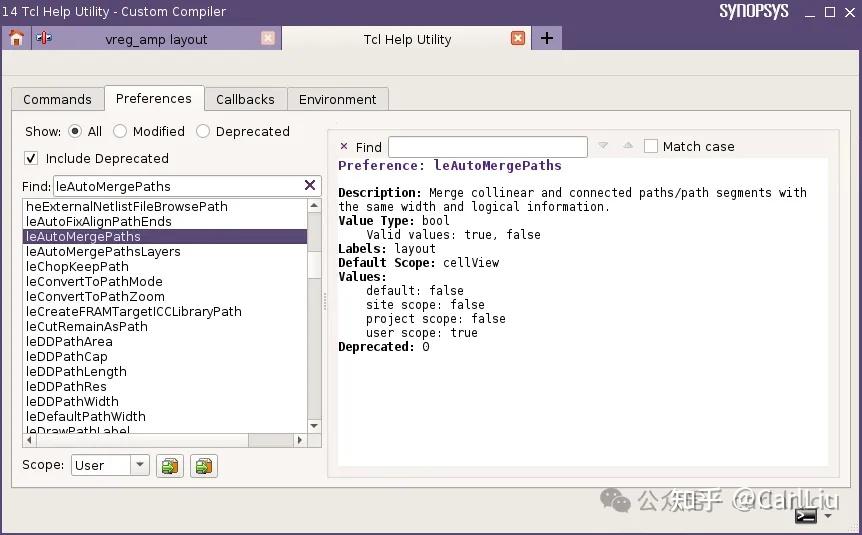Select the Deprecated radio button
Screen dimensions: 862x535
[x=203, y=131]
